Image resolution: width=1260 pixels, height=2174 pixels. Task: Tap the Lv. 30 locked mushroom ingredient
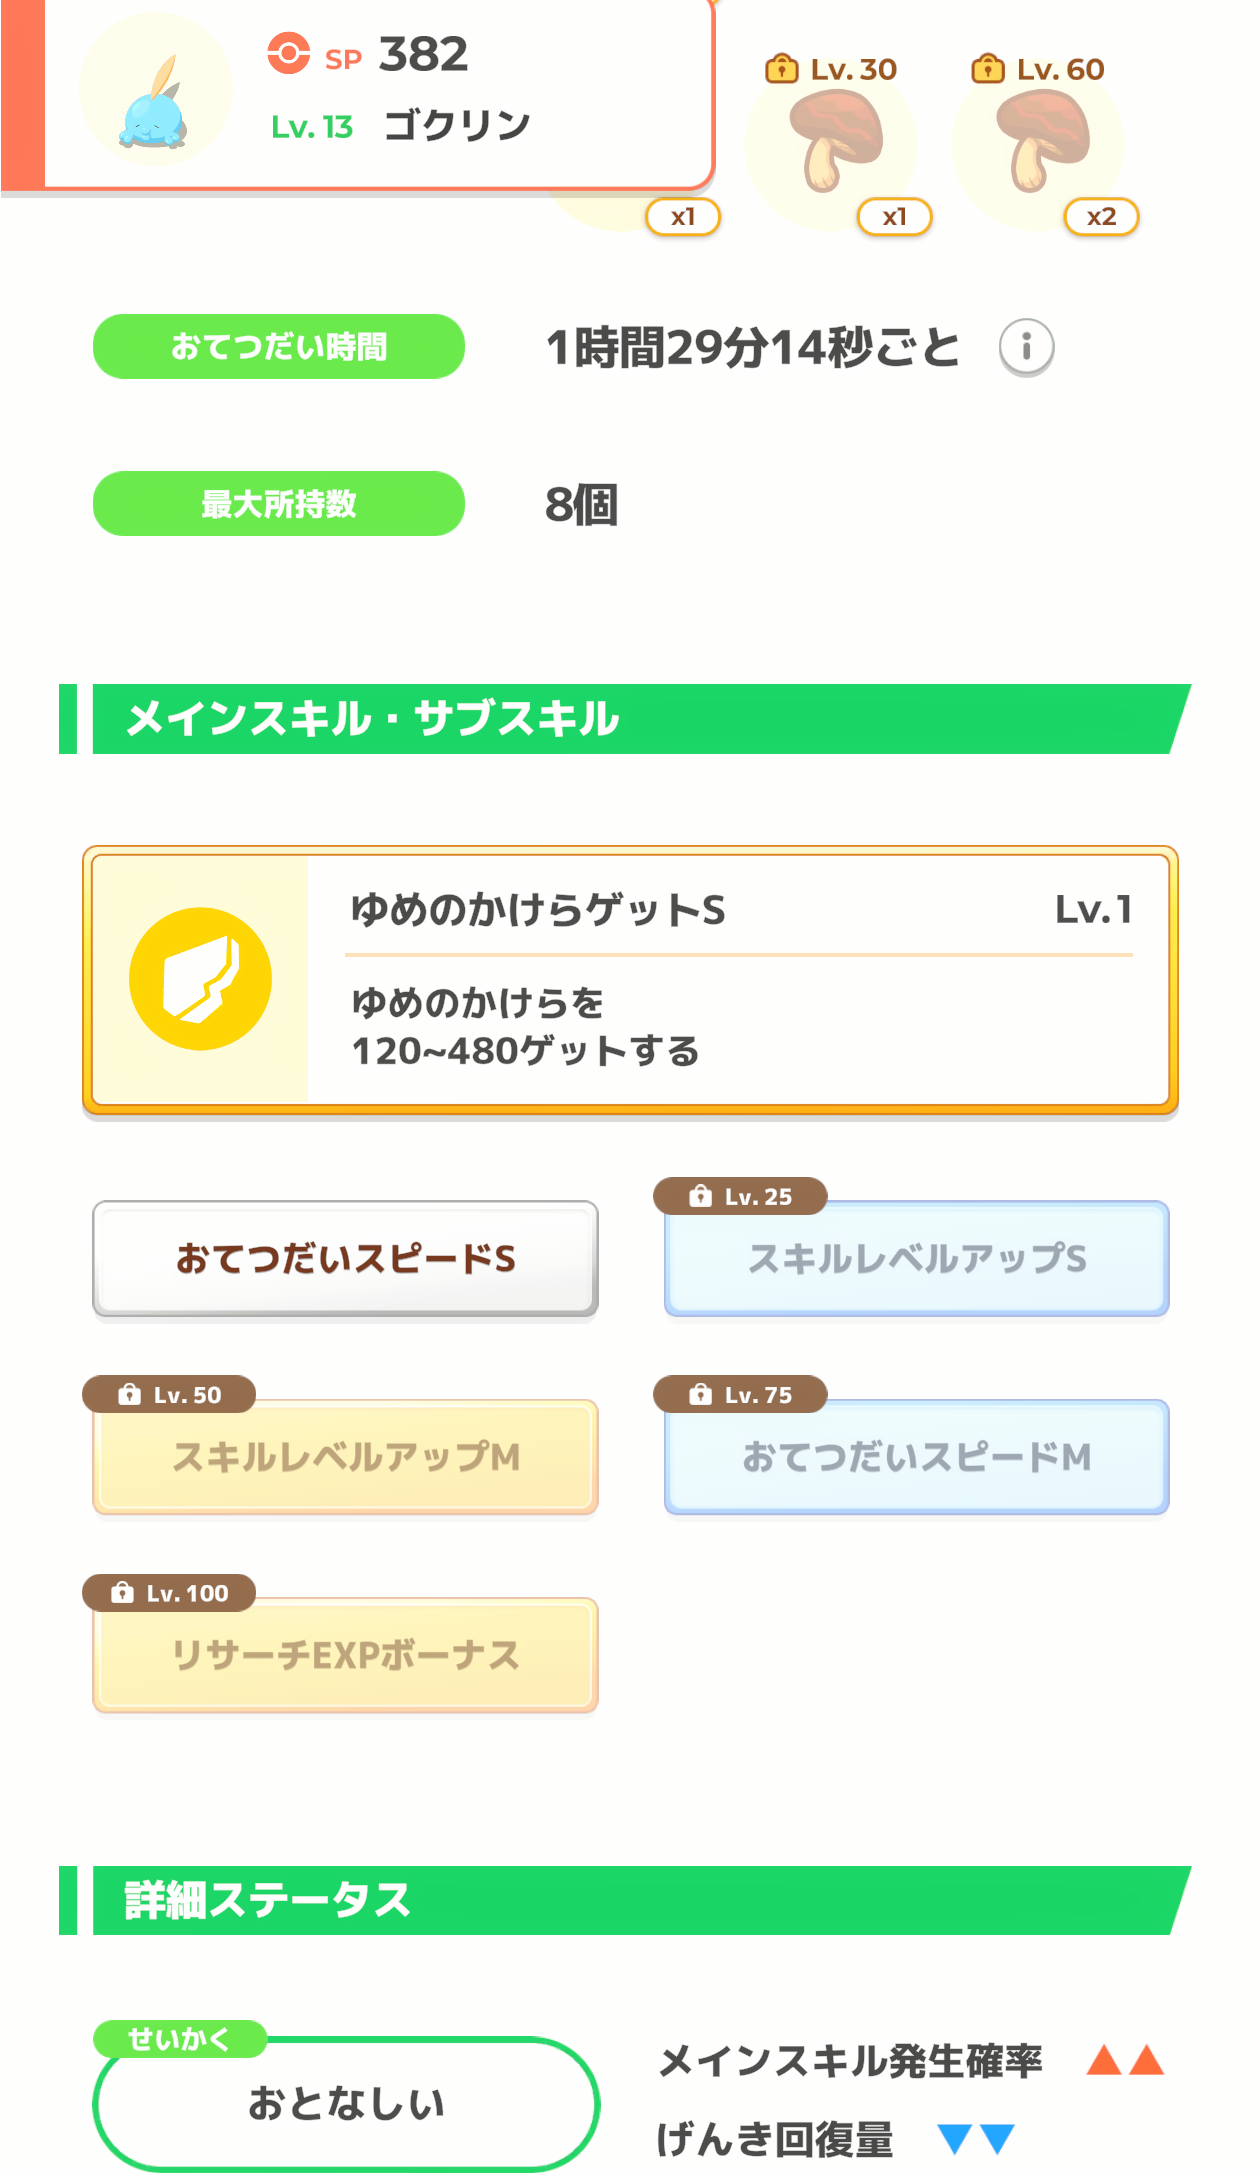[x=836, y=140]
